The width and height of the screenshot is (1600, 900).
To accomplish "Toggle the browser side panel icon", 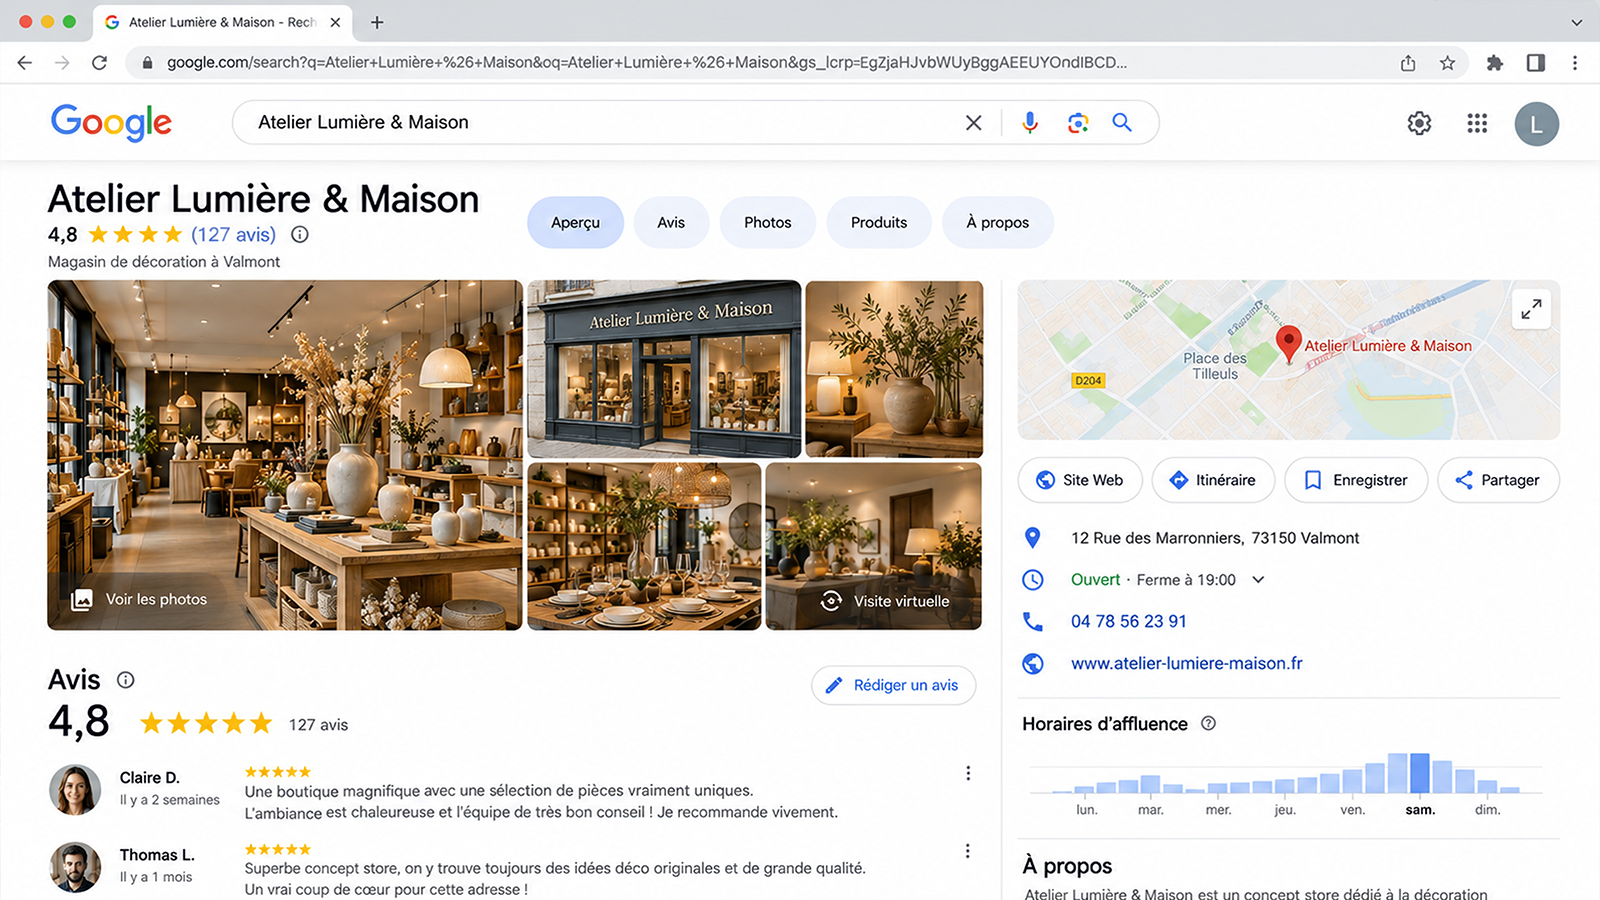I will click(x=1535, y=63).
